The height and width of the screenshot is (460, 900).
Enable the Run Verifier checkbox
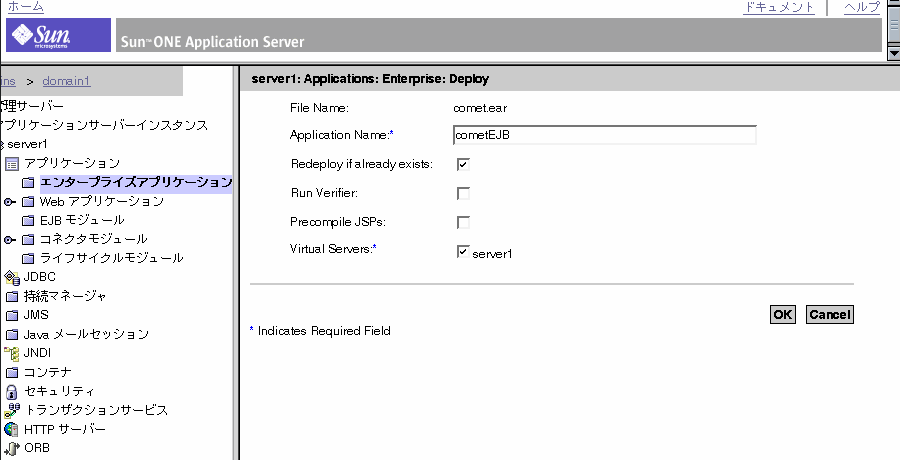(x=463, y=194)
